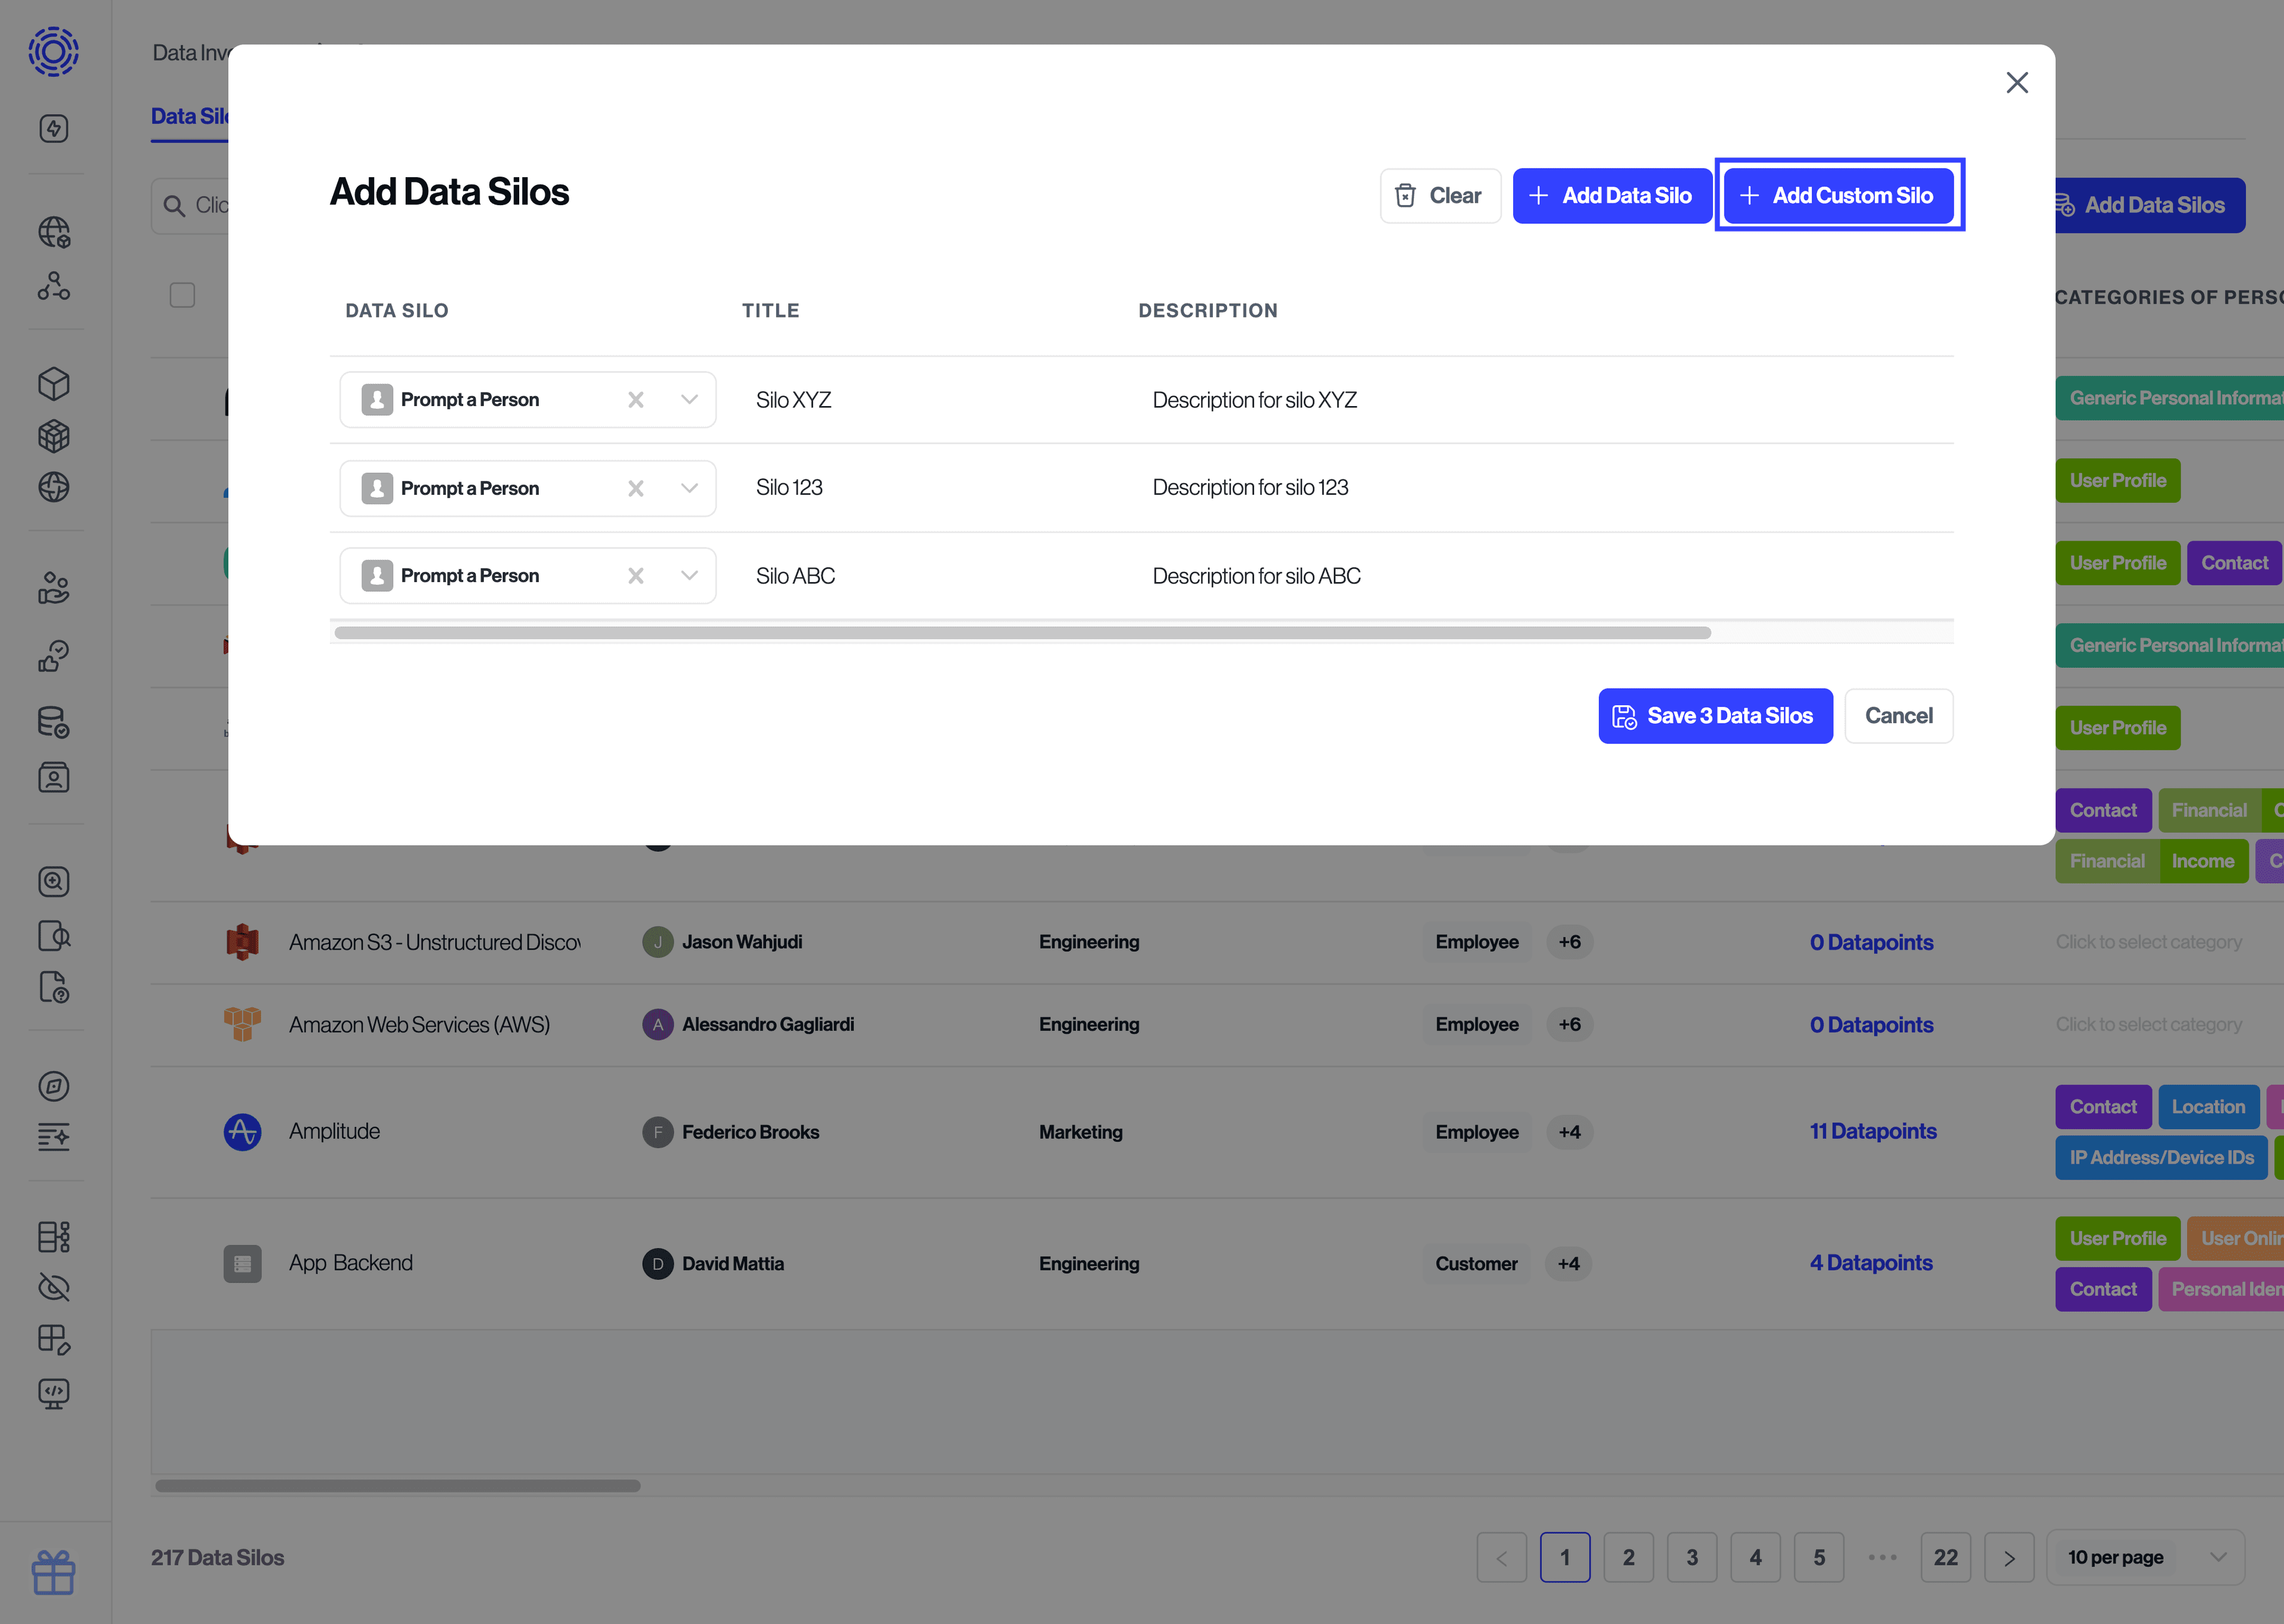Go to page 3
Image resolution: width=2284 pixels, height=1624 pixels.
coord(1692,1557)
